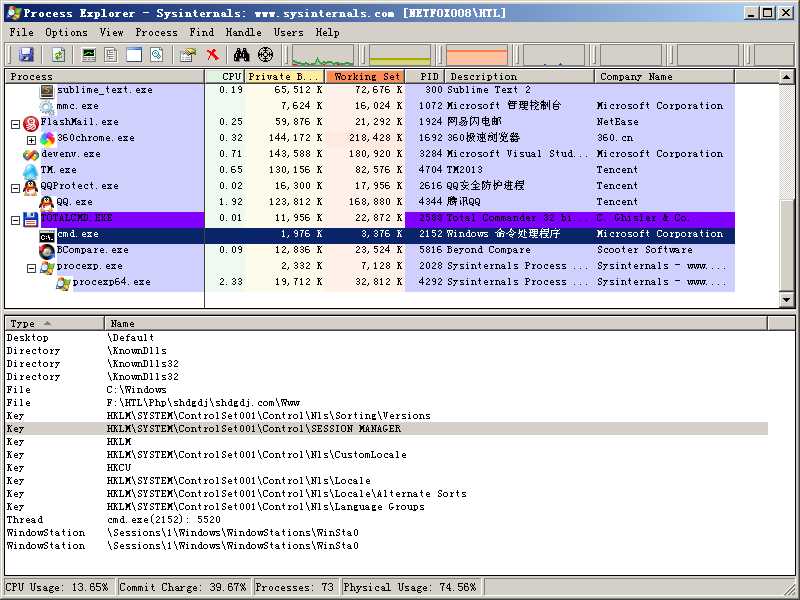Click the TOTALCMD.EXE floppy disk icon
Screen dimensions: 800x600
pyautogui.click(x=31, y=218)
